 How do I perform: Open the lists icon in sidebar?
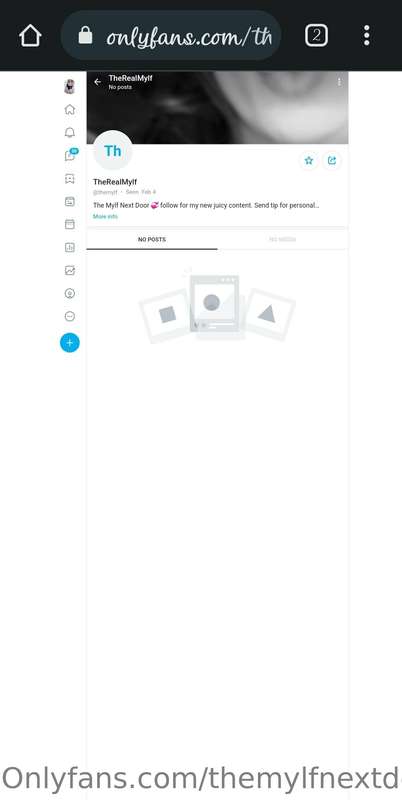click(x=70, y=202)
